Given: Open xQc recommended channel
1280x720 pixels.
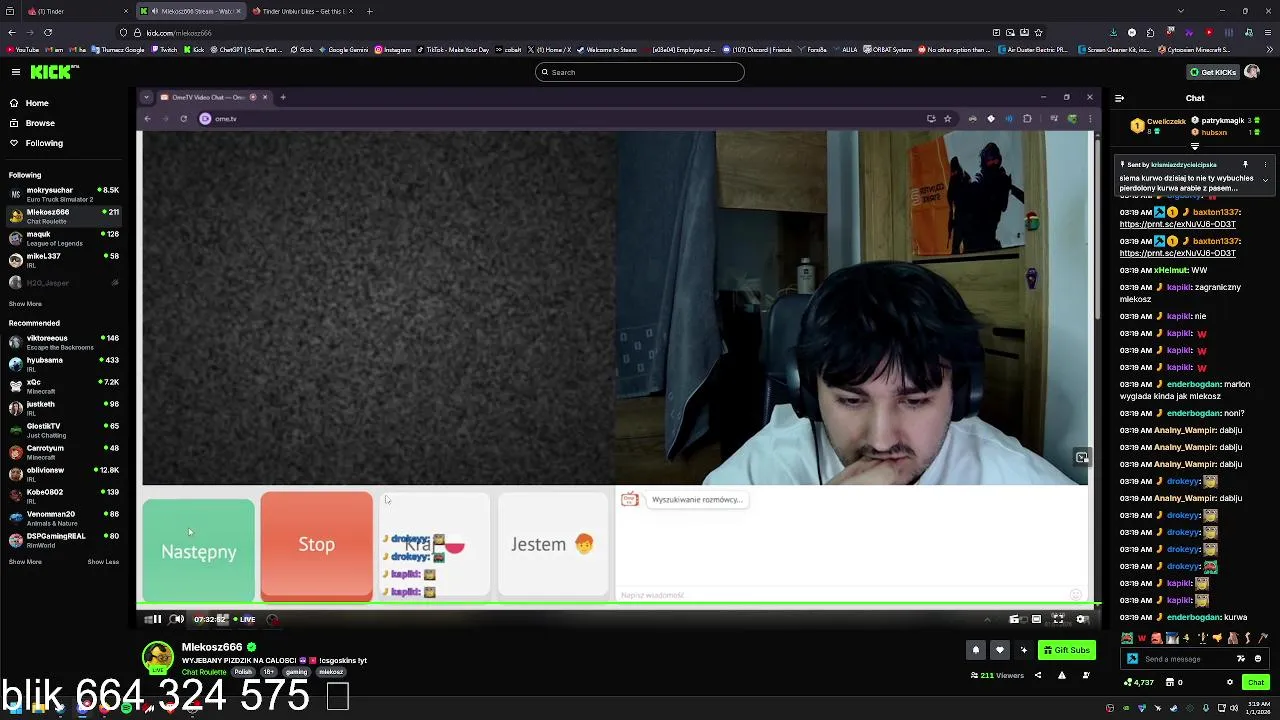Looking at the screenshot, I should tap(64, 386).
